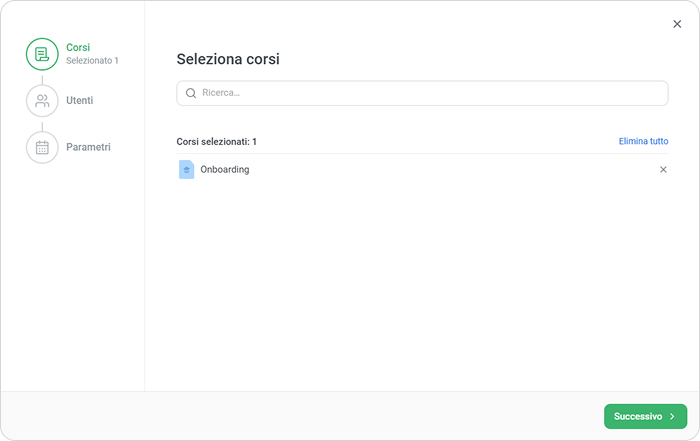
Task: Click the arrow chevron inside Successivo
Action: pos(673,416)
